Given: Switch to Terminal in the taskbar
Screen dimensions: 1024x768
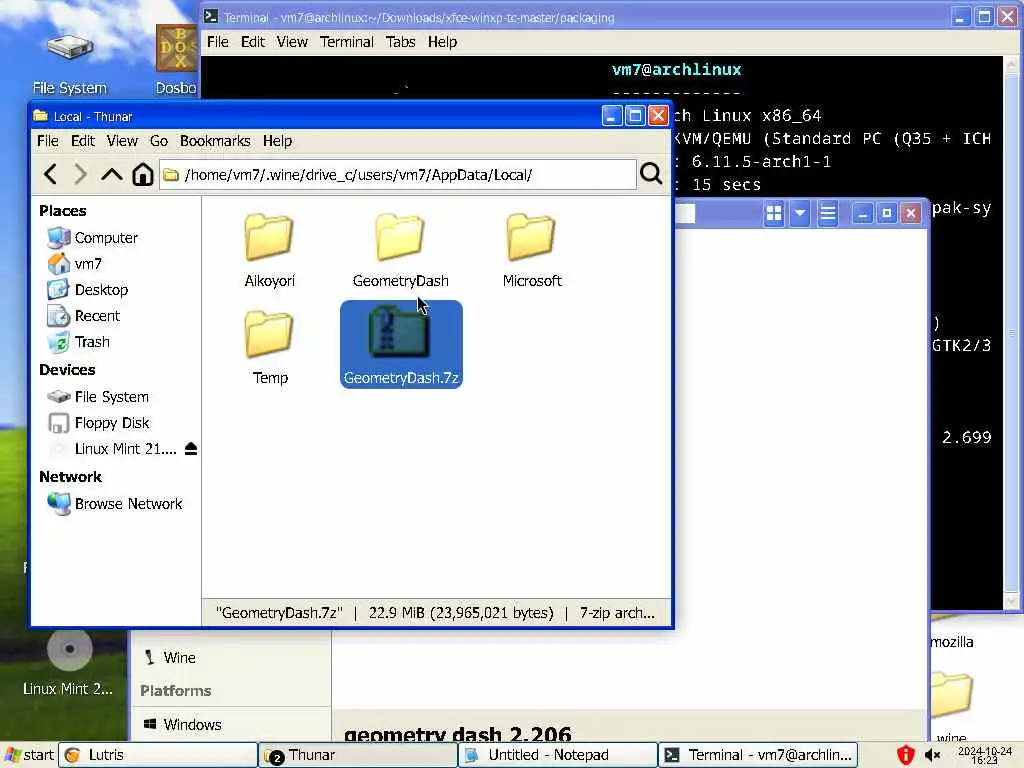Looking at the screenshot, I should pos(758,755).
